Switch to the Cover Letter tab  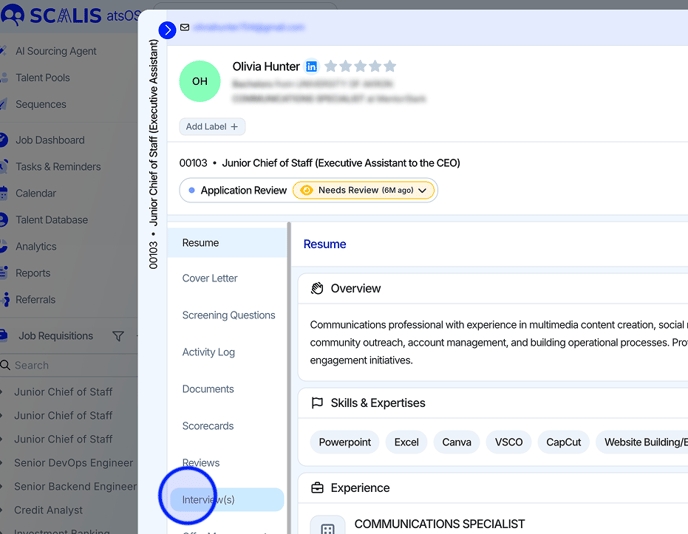(210, 278)
